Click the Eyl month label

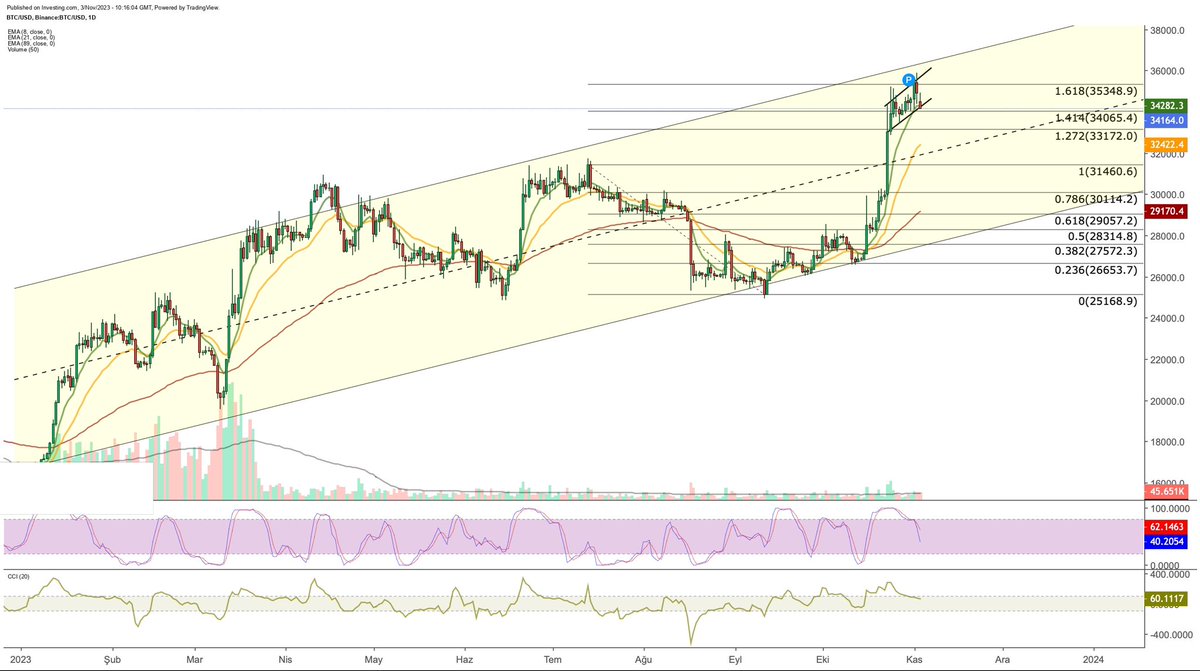tap(735, 660)
